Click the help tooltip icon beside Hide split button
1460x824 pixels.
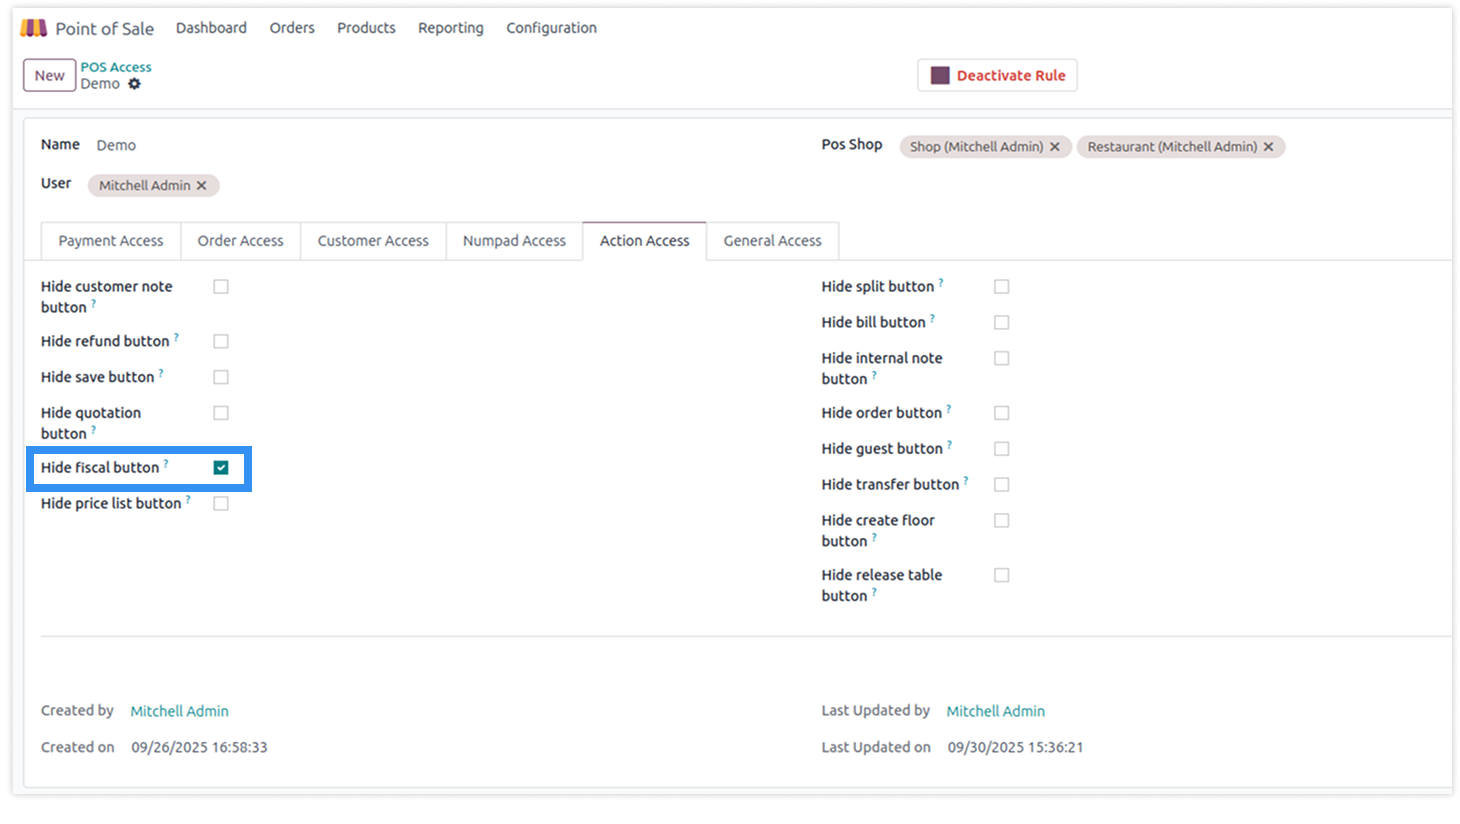coord(941,283)
